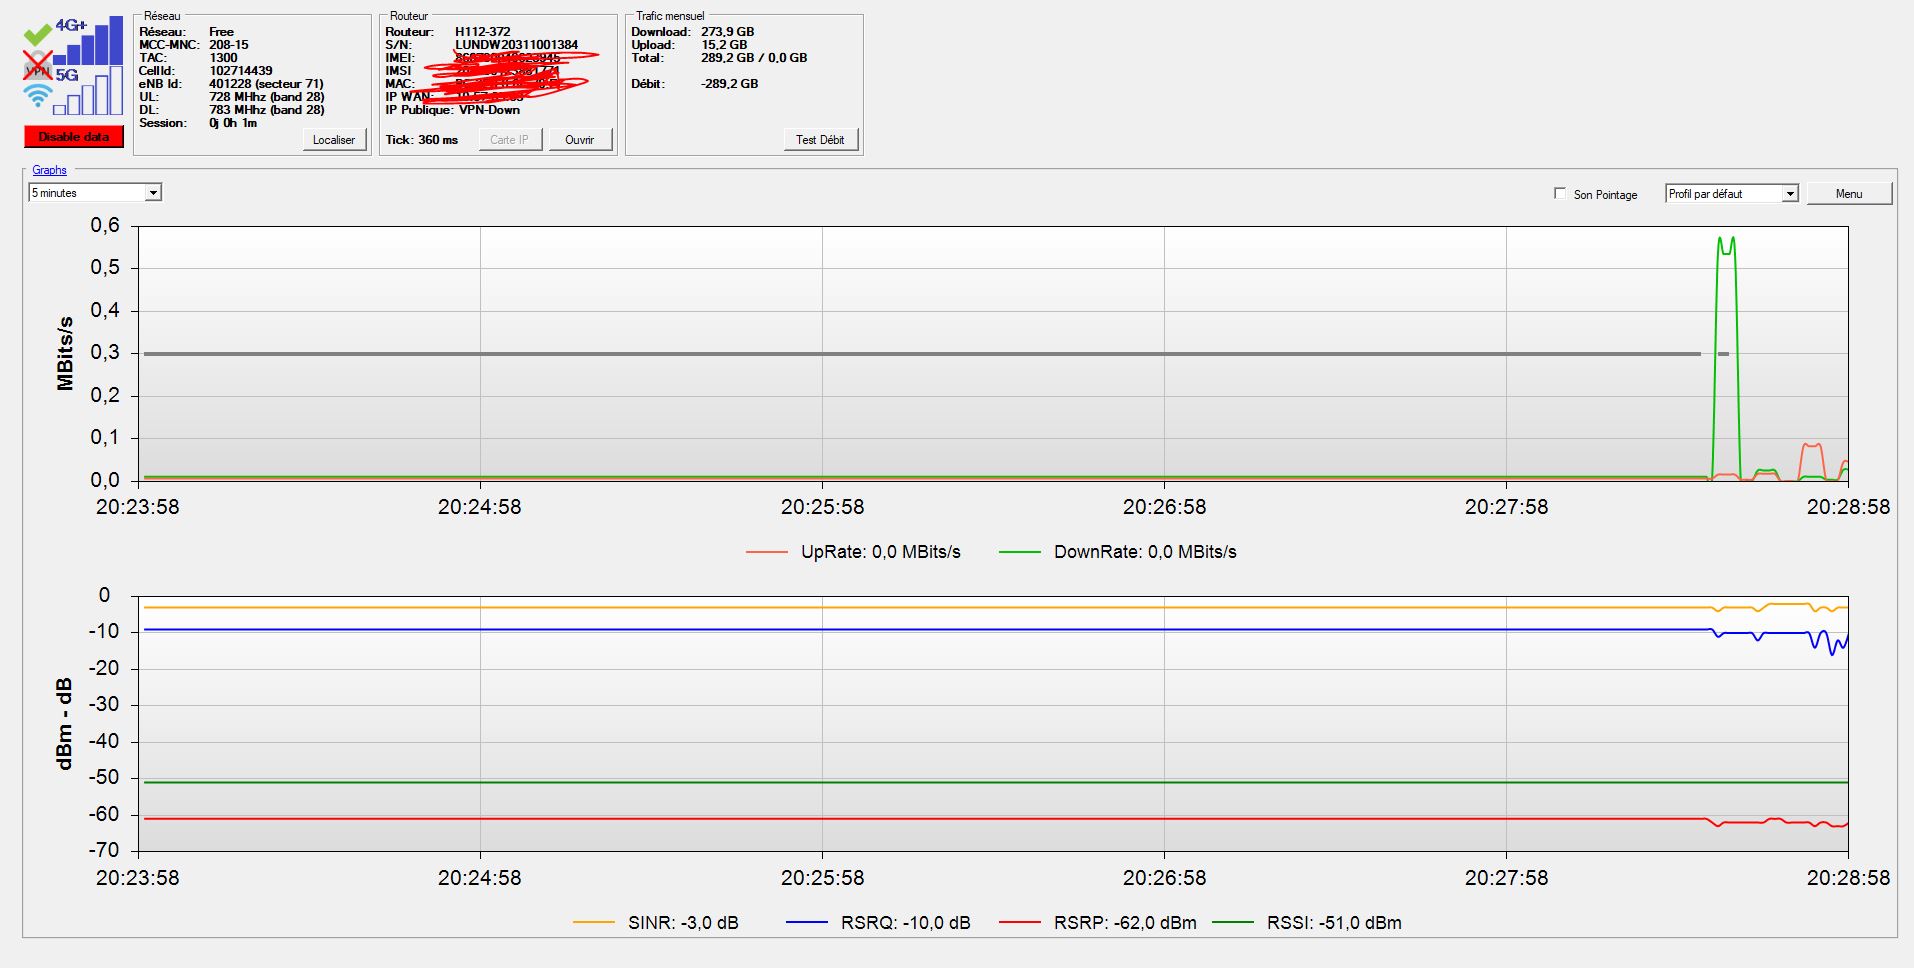This screenshot has width=1914, height=968.
Task: Click the Graphs link
Action: coord(49,170)
